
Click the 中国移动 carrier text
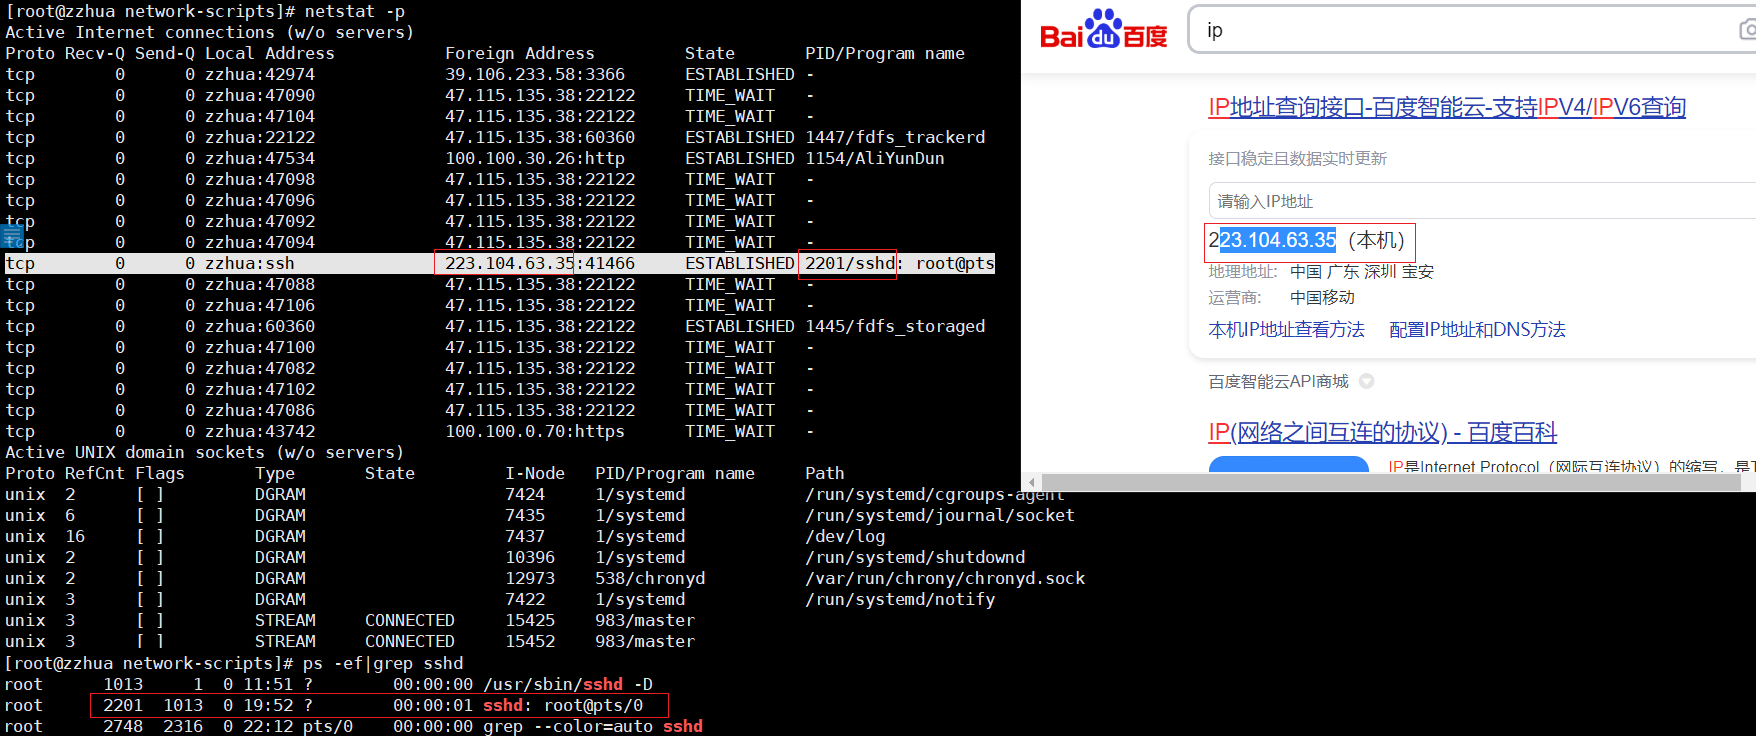(x=1322, y=298)
